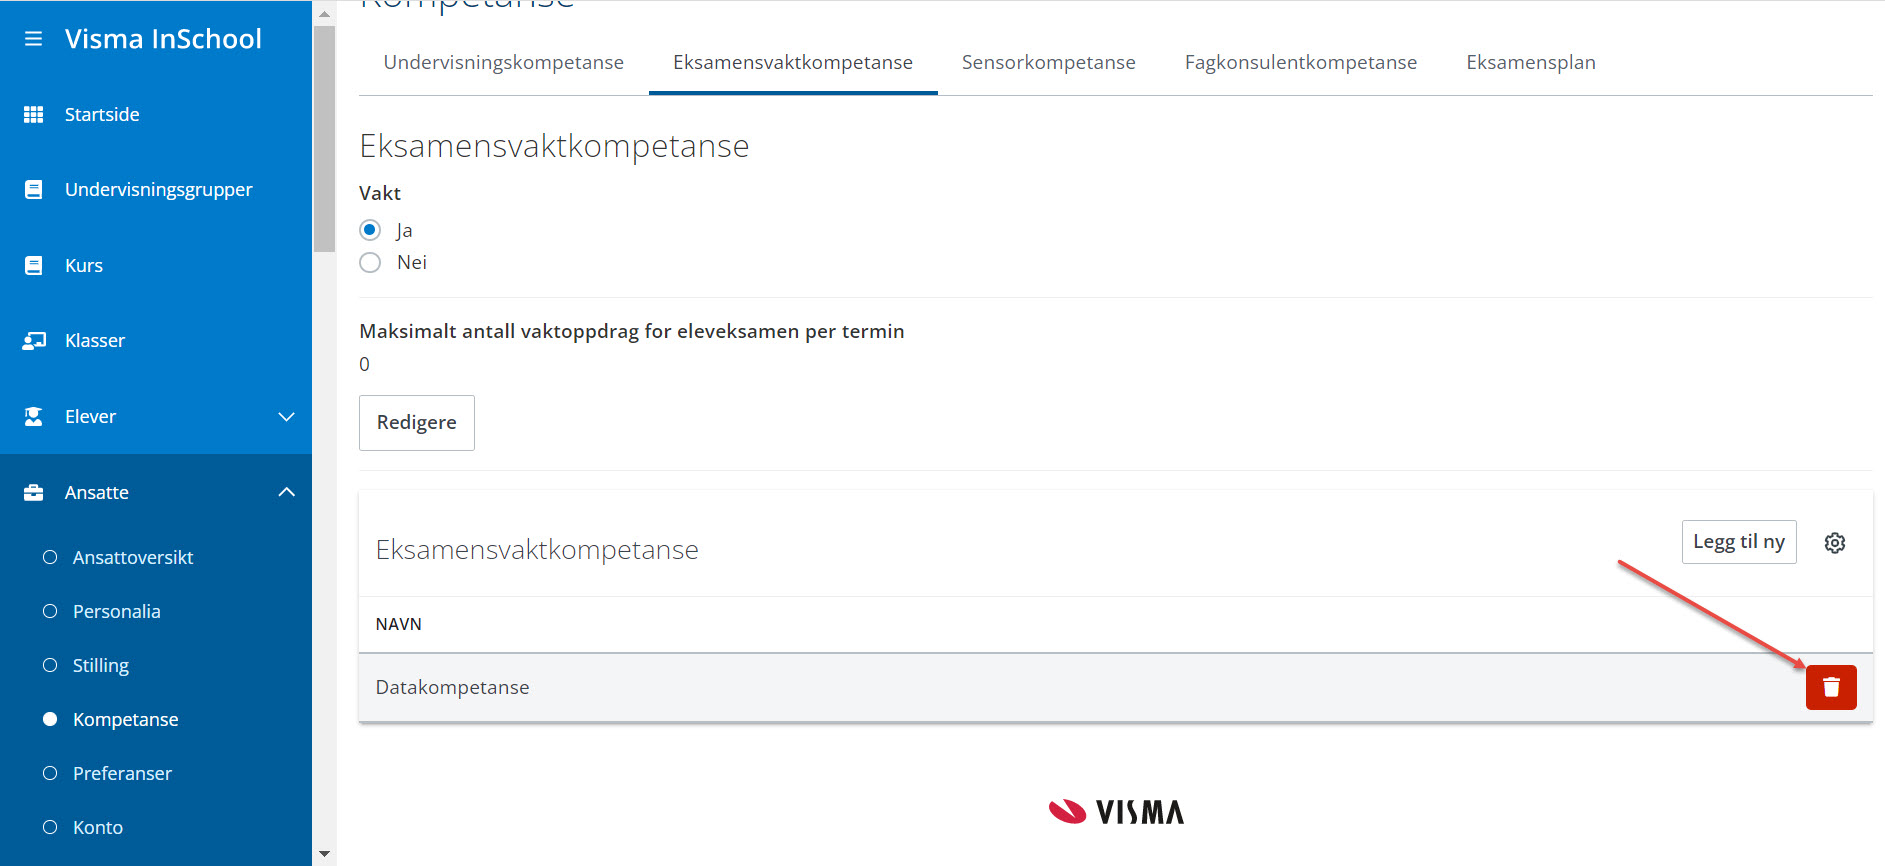Click the Undervisningsgrupper book icon
The height and width of the screenshot is (866, 1885).
(33, 189)
